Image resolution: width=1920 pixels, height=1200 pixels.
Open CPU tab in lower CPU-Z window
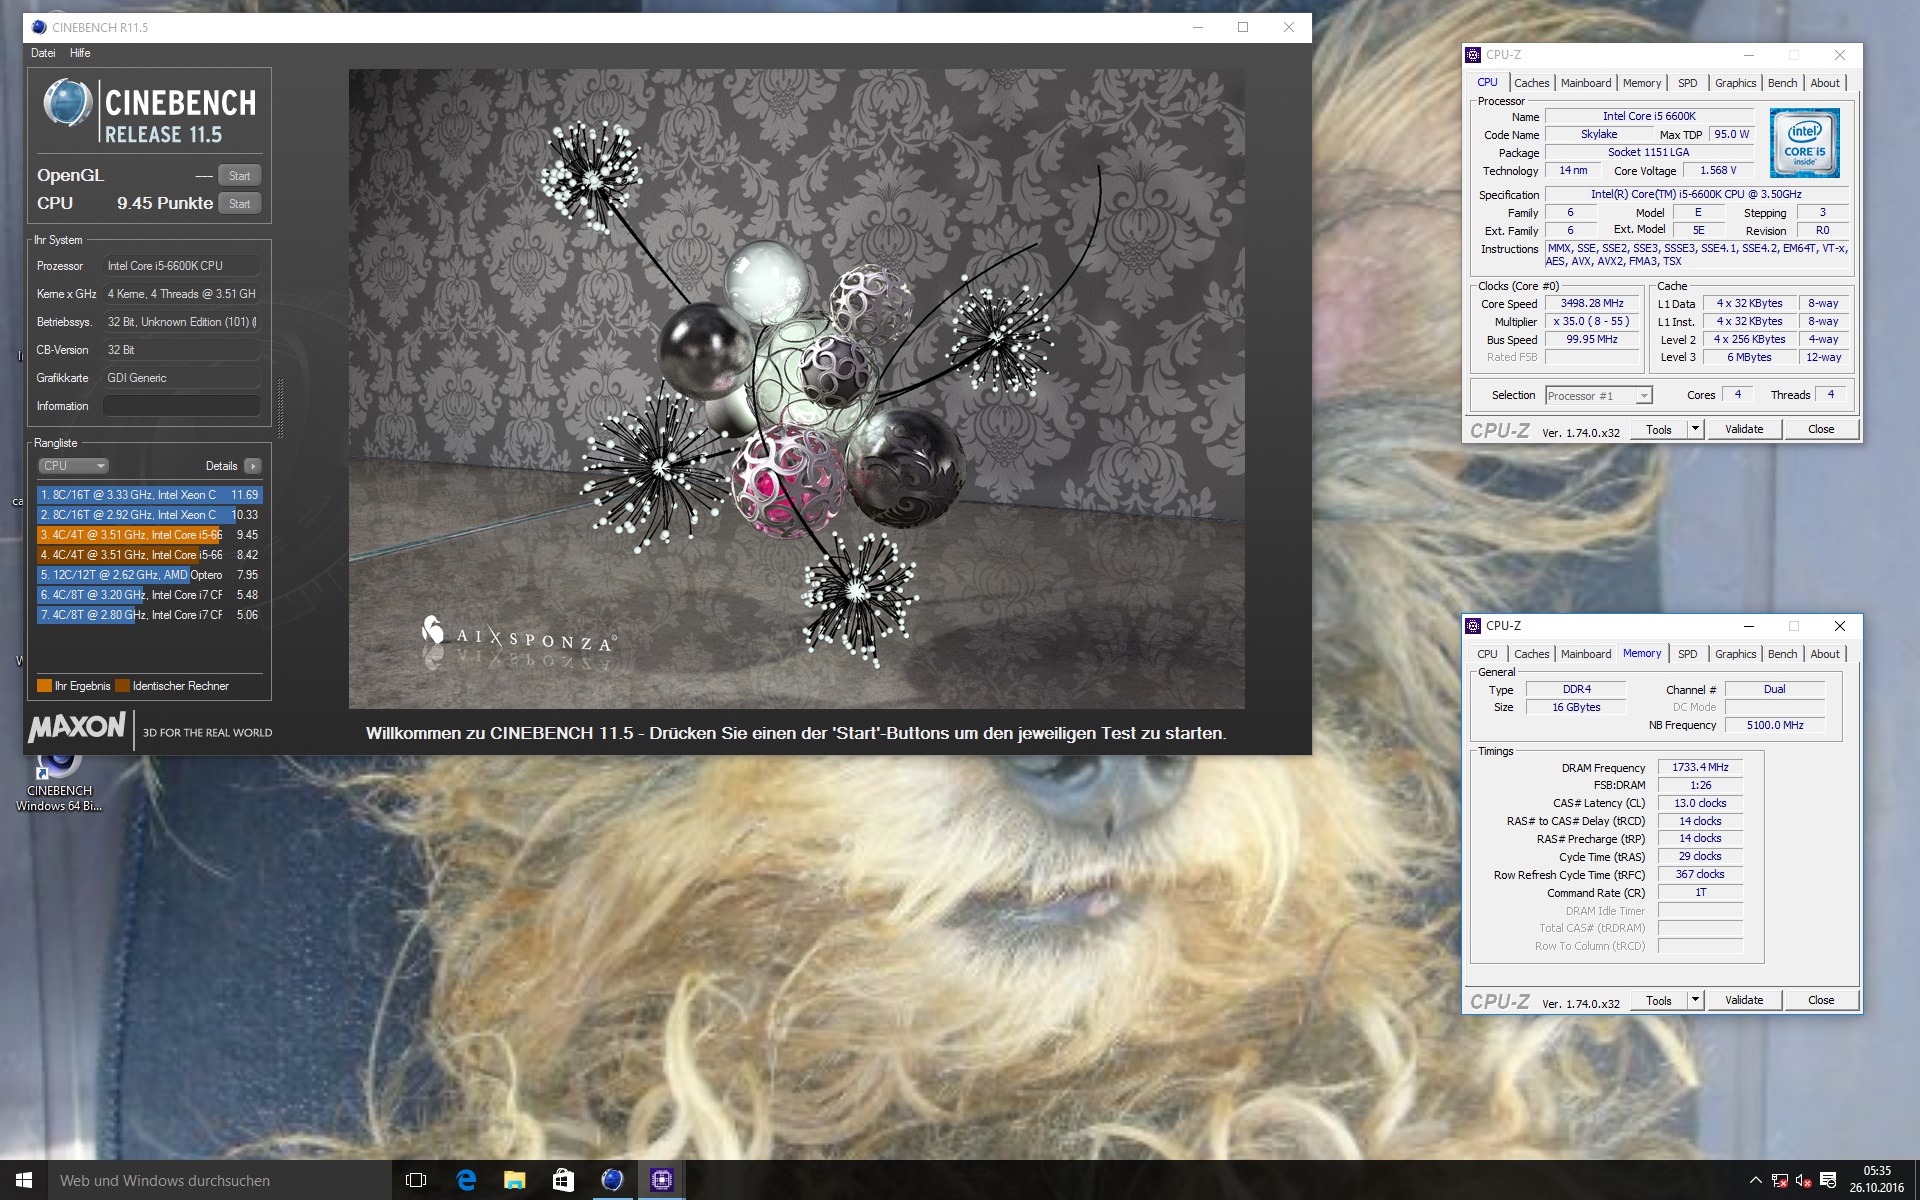click(x=1488, y=654)
